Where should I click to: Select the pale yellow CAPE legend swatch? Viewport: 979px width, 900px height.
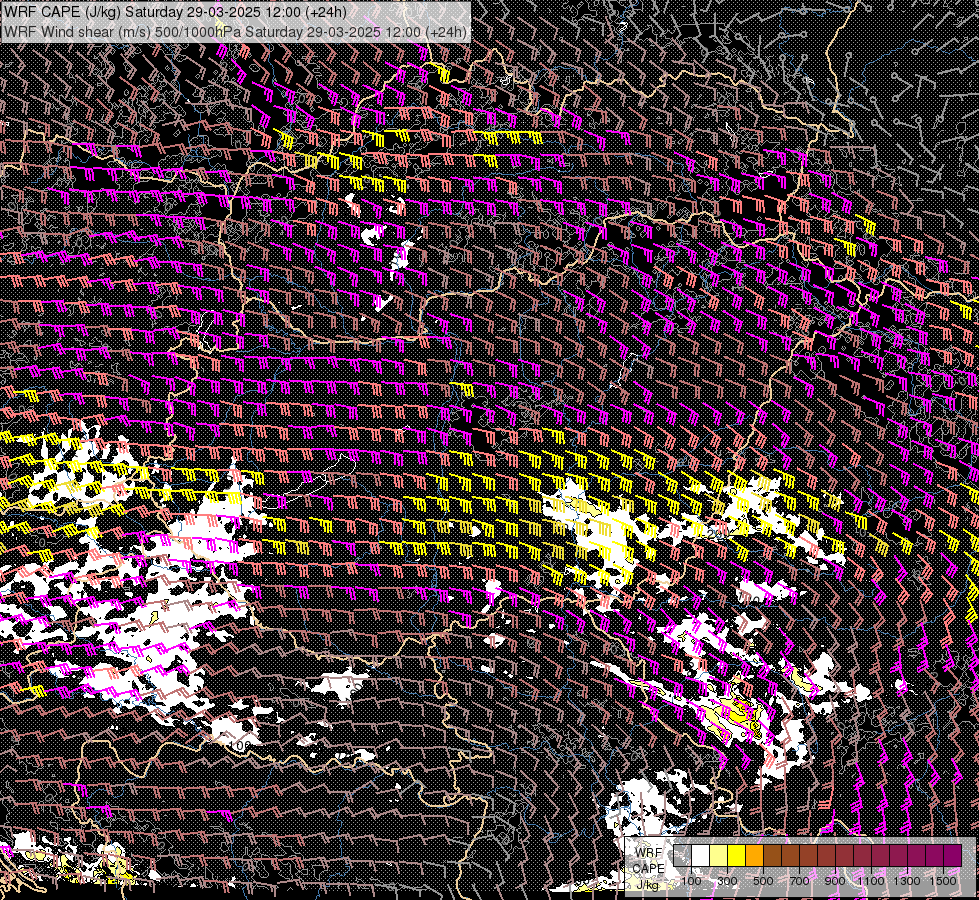(x=719, y=856)
